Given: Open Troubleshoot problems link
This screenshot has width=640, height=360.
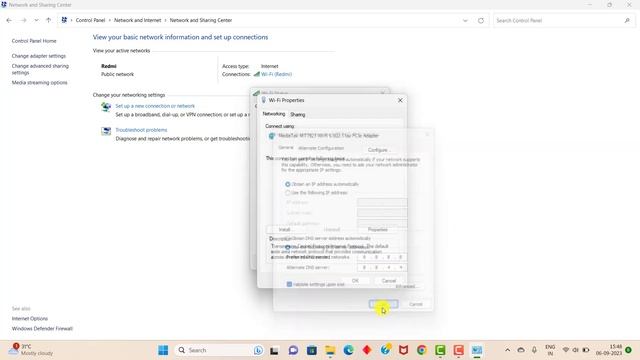Looking at the screenshot, I should coord(141,130).
